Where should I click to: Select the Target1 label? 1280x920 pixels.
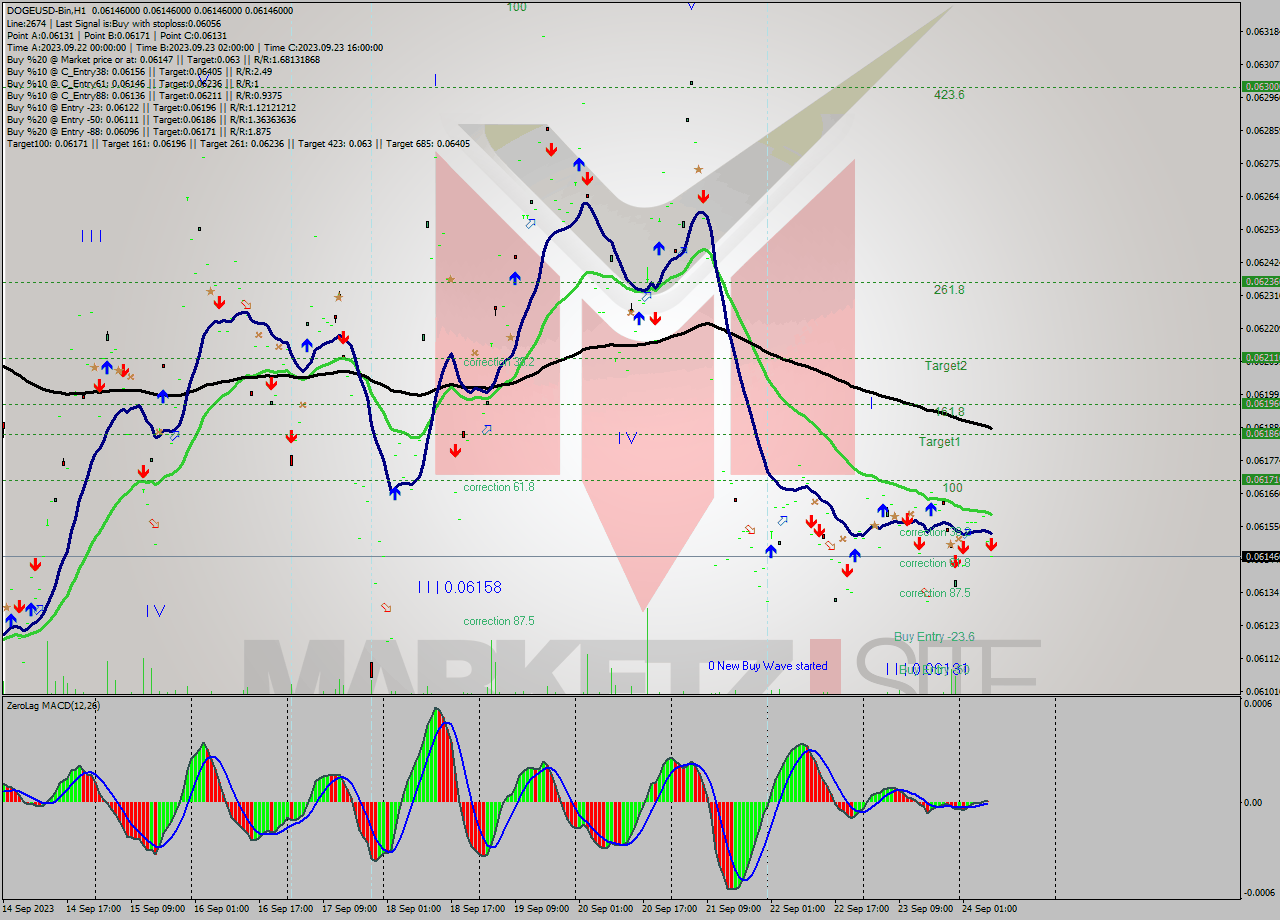(940, 441)
